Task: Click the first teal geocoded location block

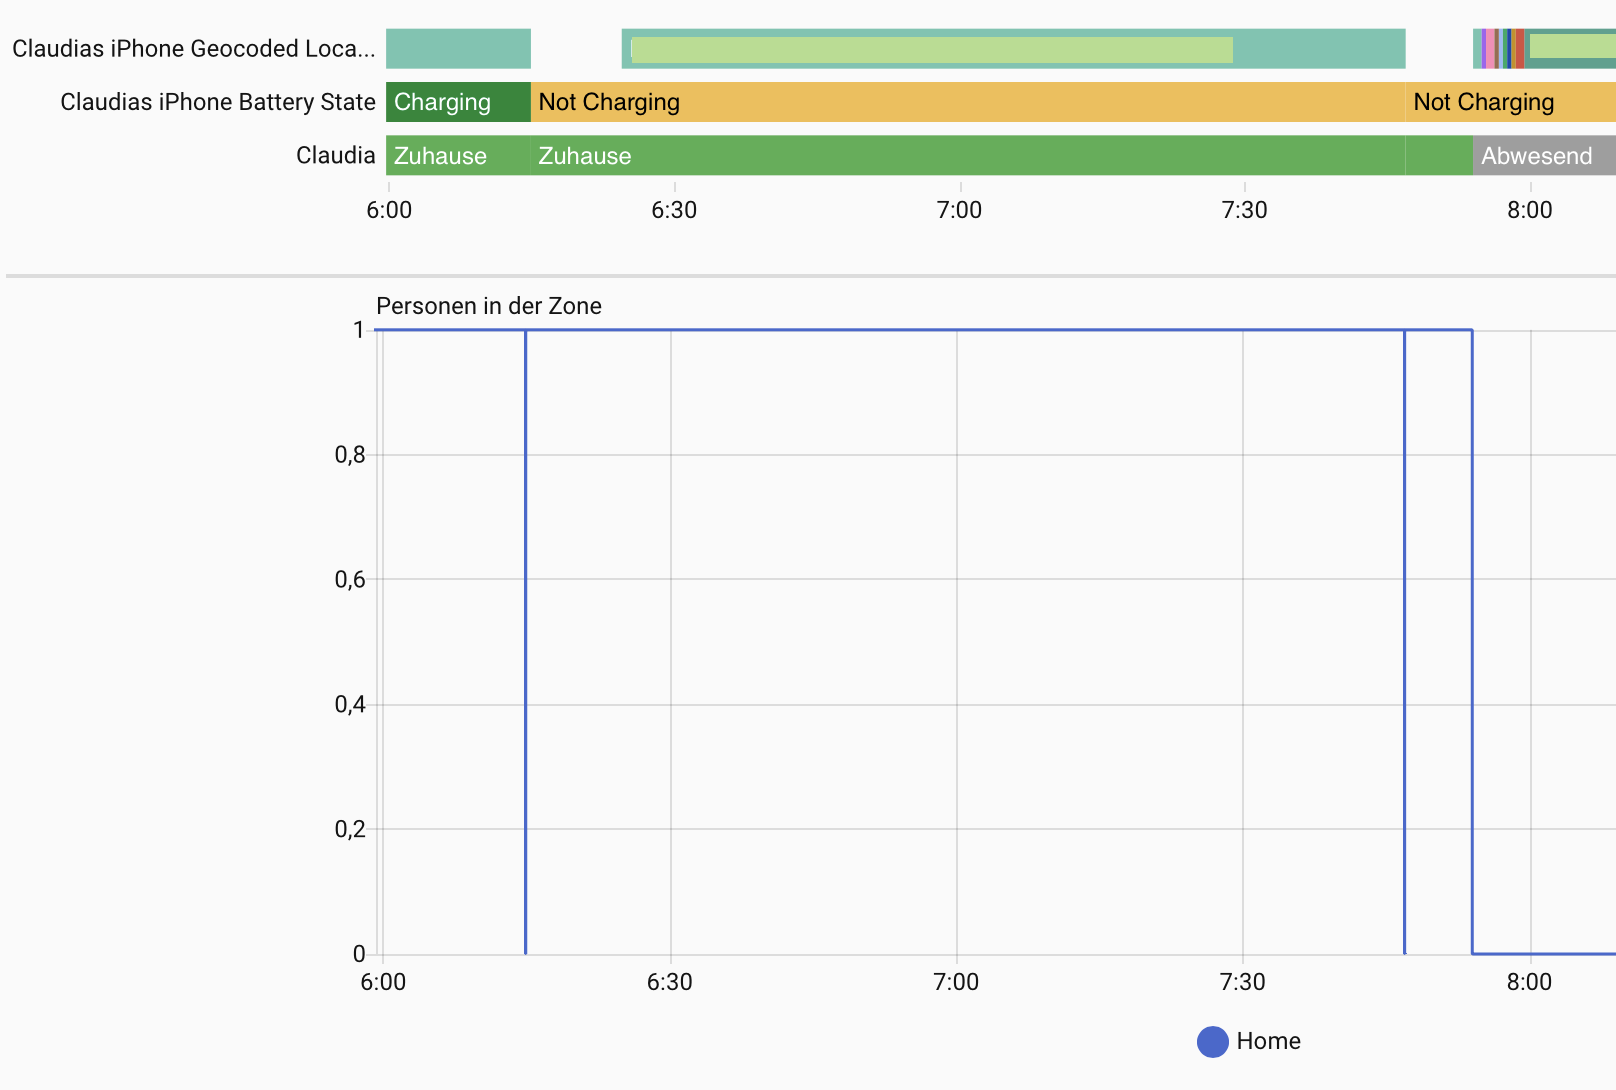Action: click(458, 49)
